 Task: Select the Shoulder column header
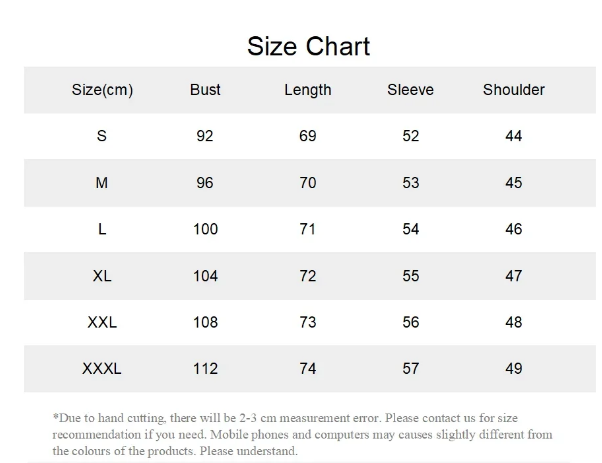click(x=513, y=90)
